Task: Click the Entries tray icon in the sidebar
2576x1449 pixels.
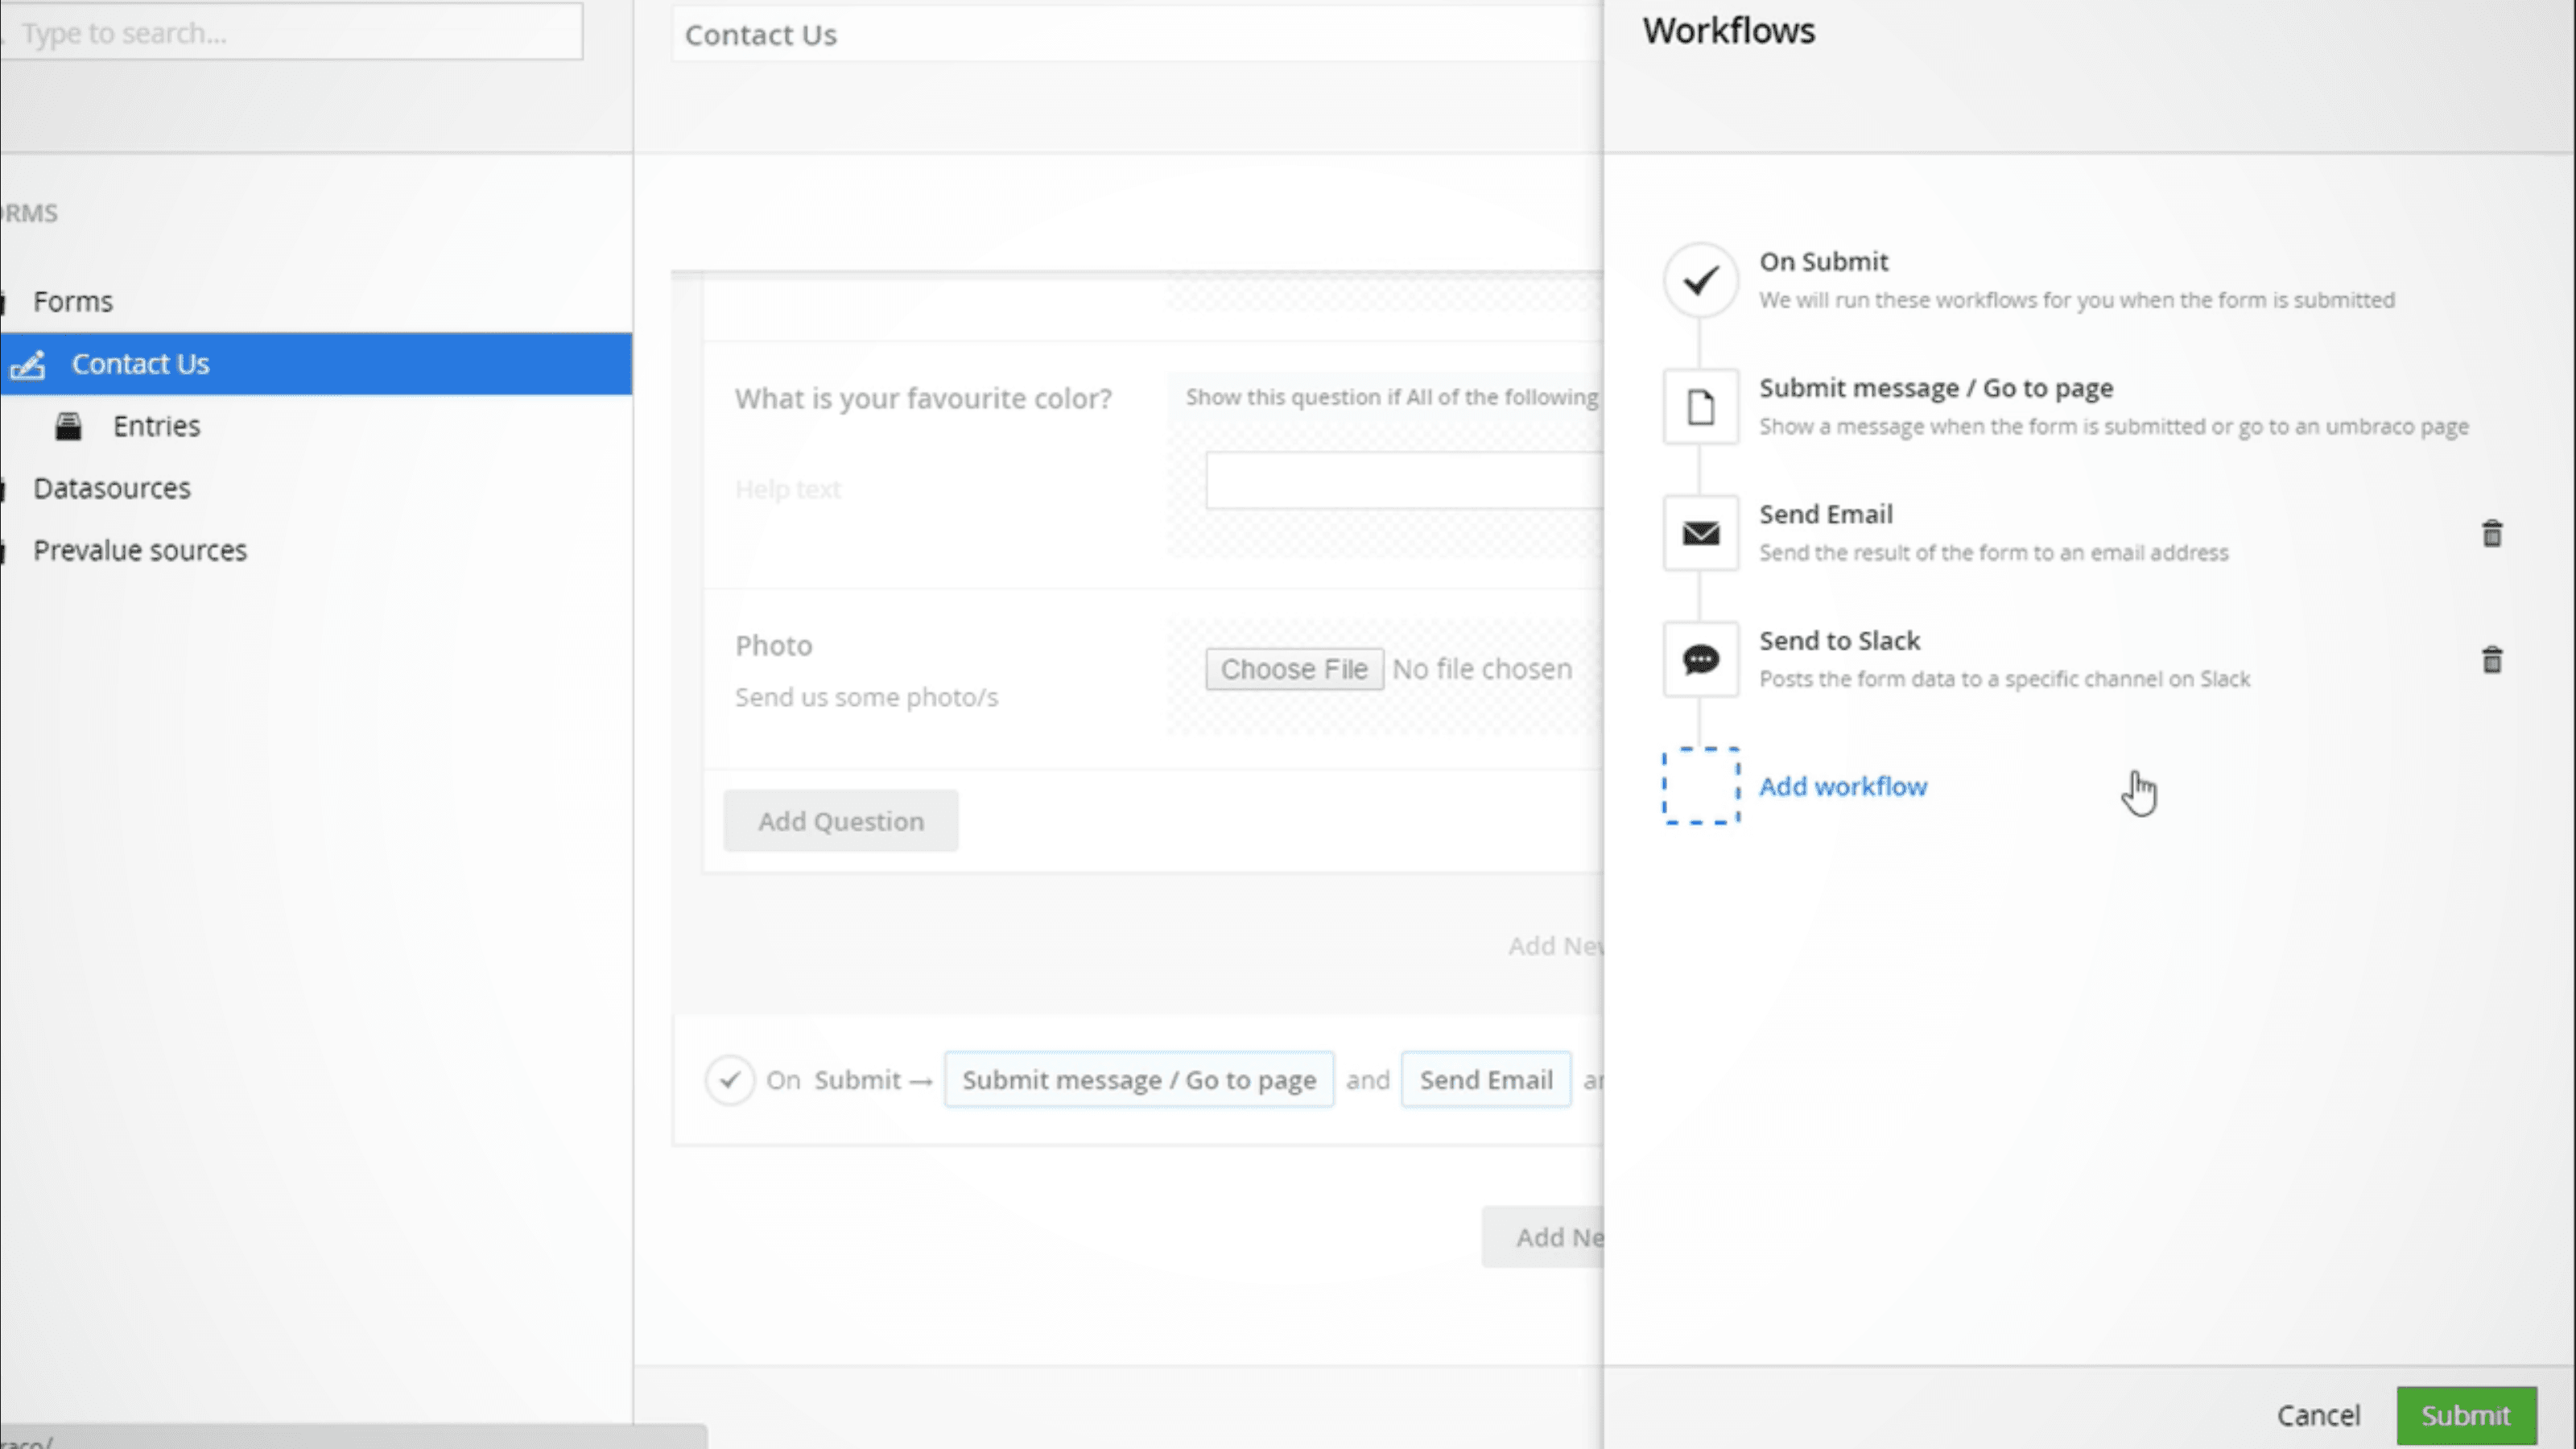Action: [x=68, y=427]
